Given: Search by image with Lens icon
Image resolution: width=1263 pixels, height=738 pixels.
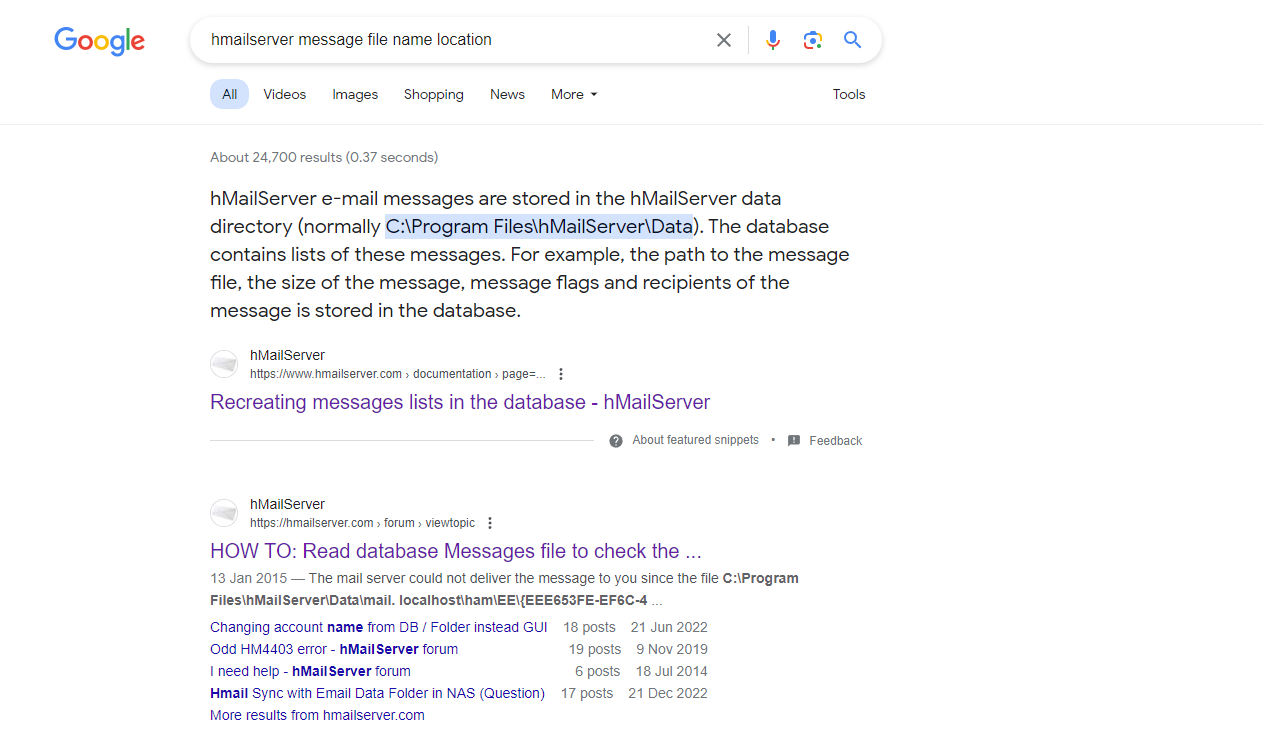Looking at the screenshot, I should [x=812, y=40].
